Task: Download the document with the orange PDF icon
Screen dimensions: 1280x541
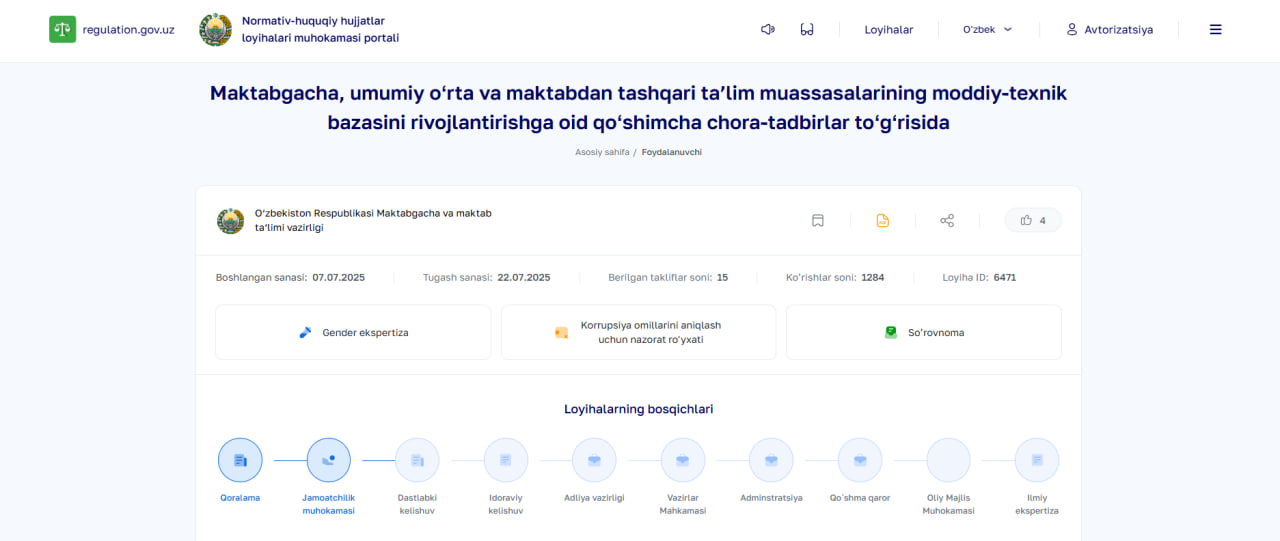Action: (x=883, y=221)
